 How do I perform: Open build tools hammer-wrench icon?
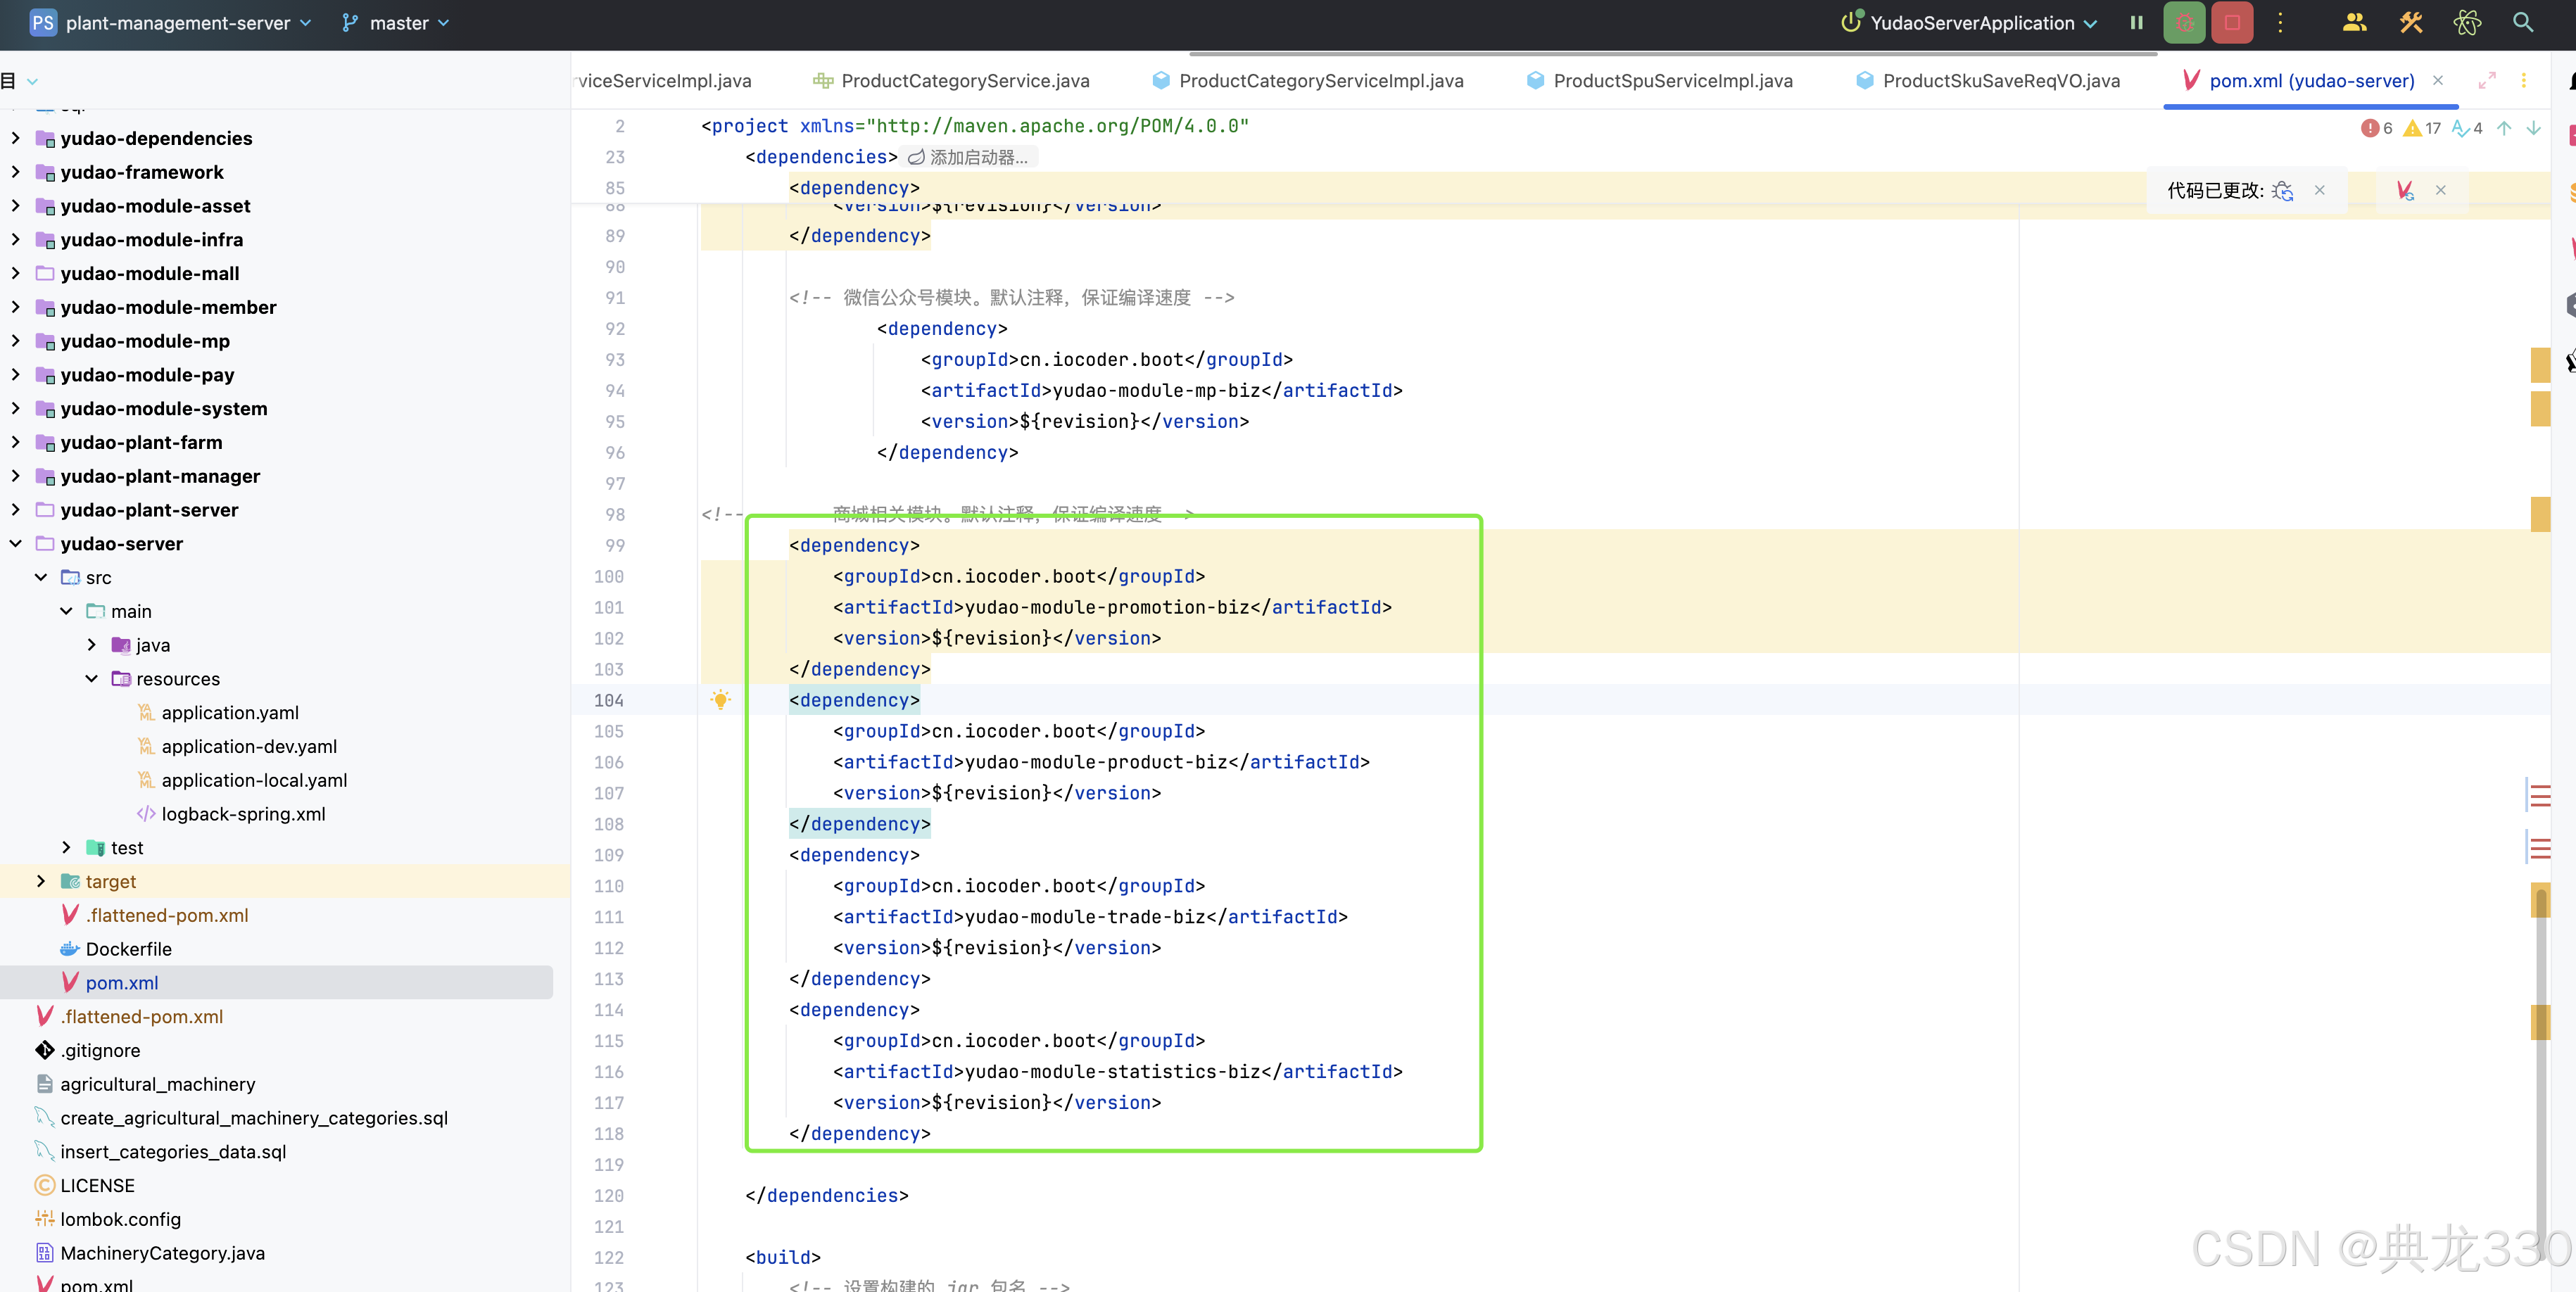[2410, 22]
